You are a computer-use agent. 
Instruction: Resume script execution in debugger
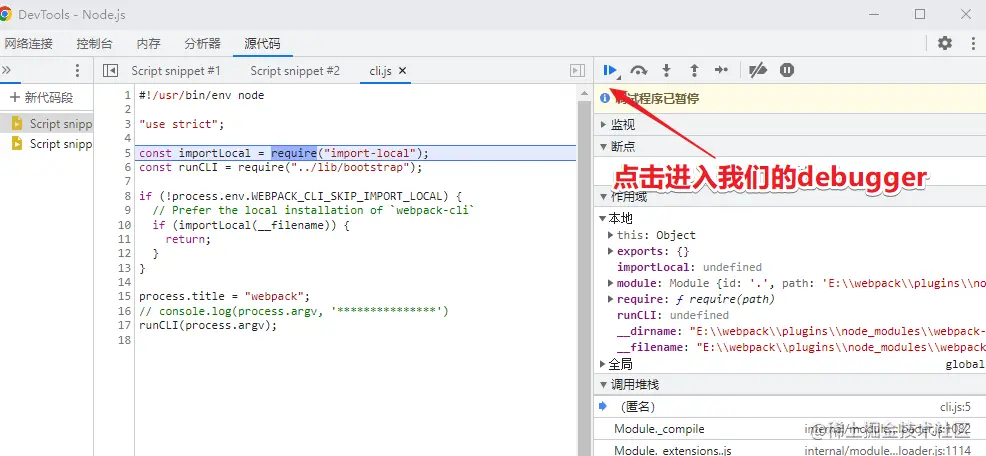click(610, 70)
